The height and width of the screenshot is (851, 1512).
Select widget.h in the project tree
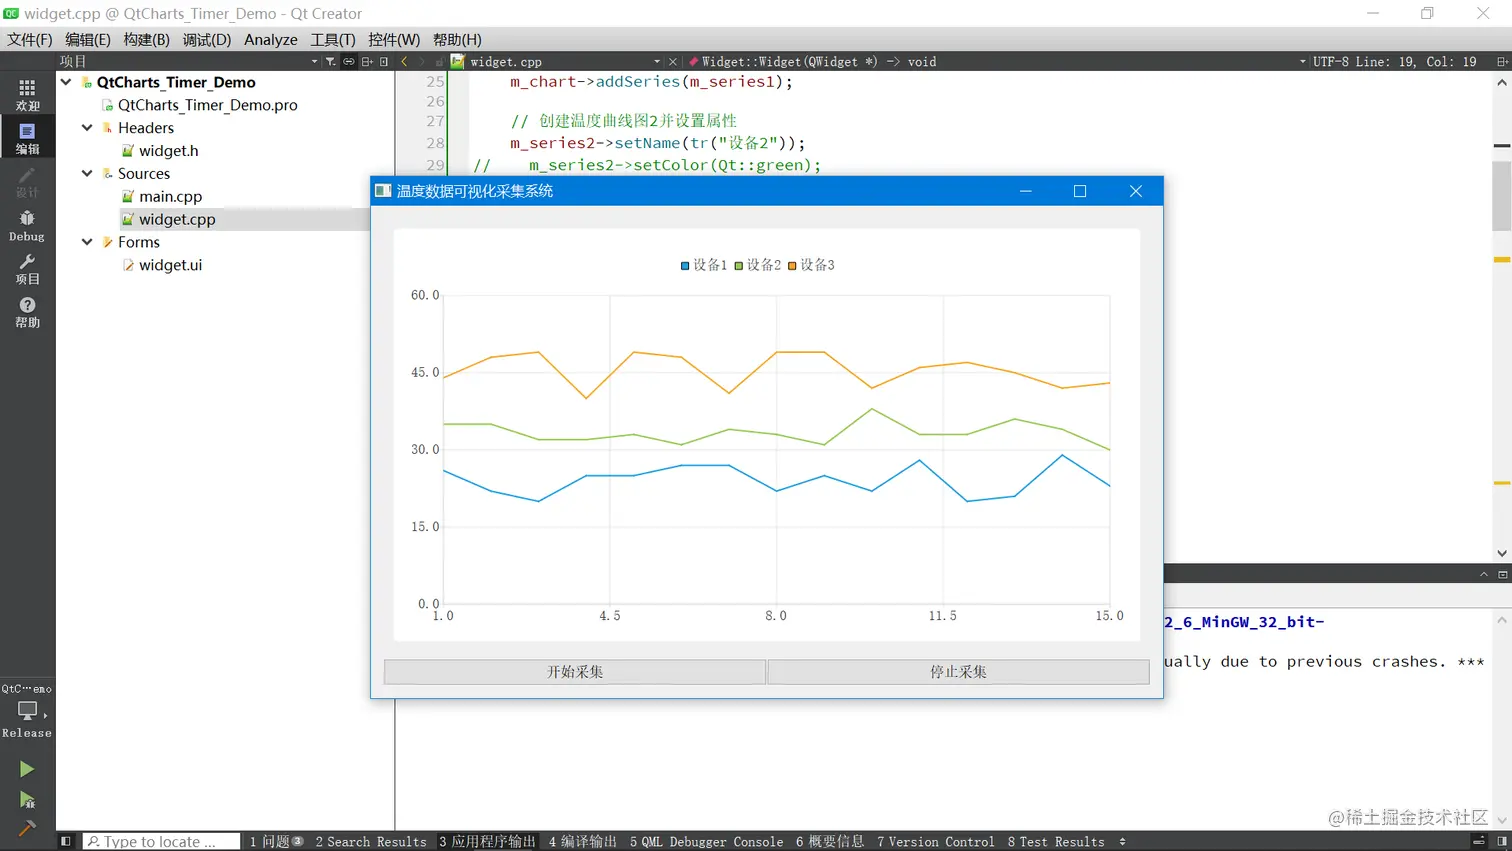[169, 151]
